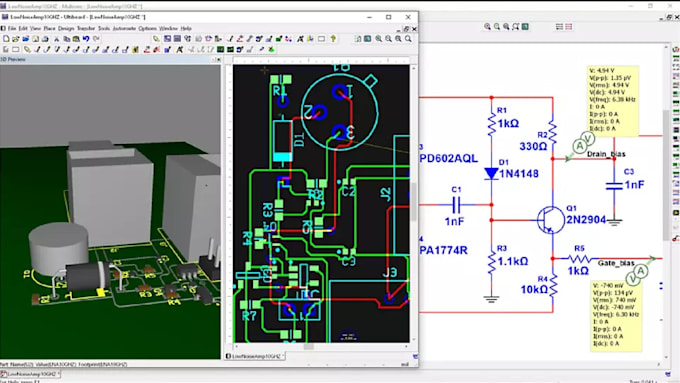This screenshot has width=680, height=383.
Task: Click the blue Open sample folder icon
Action: click(26, 39)
